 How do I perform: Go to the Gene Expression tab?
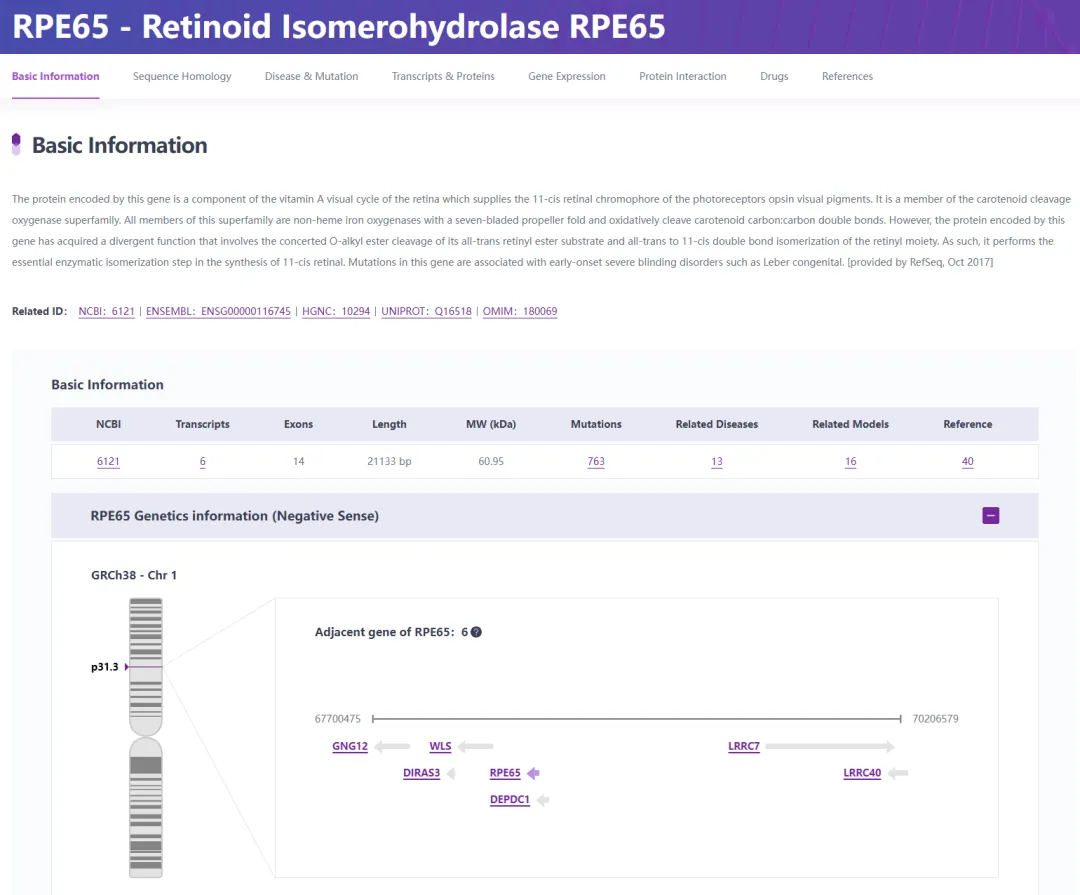pyautogui.click(x=567, y=76)
